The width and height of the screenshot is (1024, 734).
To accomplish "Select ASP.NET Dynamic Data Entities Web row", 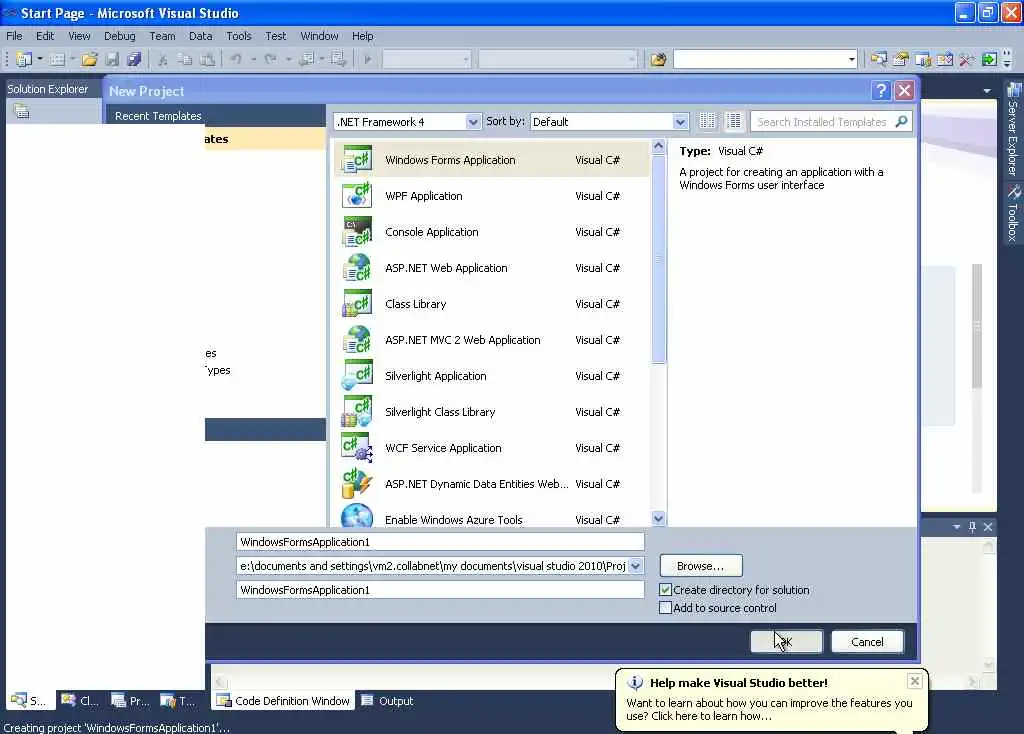I will (x=492, y=483).
